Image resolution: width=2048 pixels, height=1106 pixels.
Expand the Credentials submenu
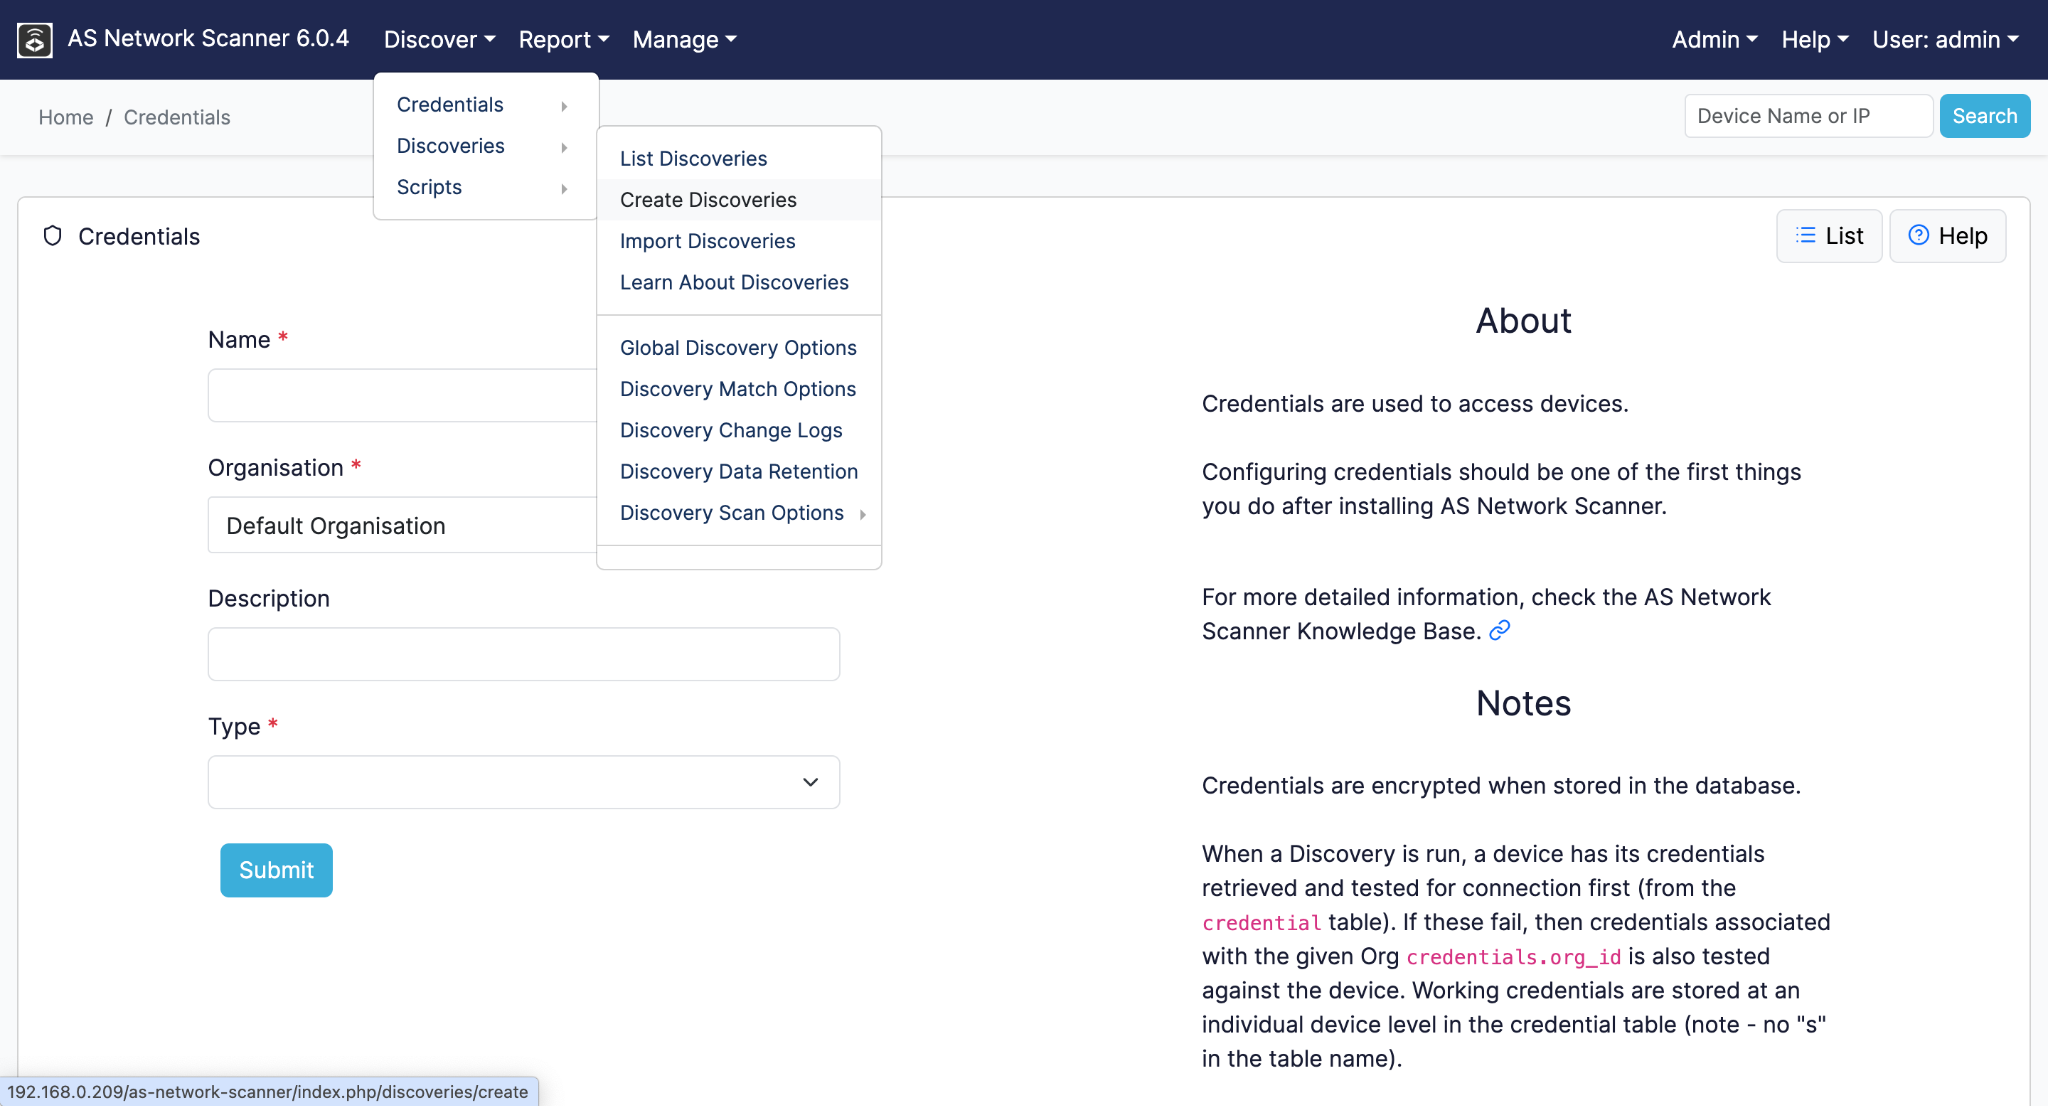[485, 105]
